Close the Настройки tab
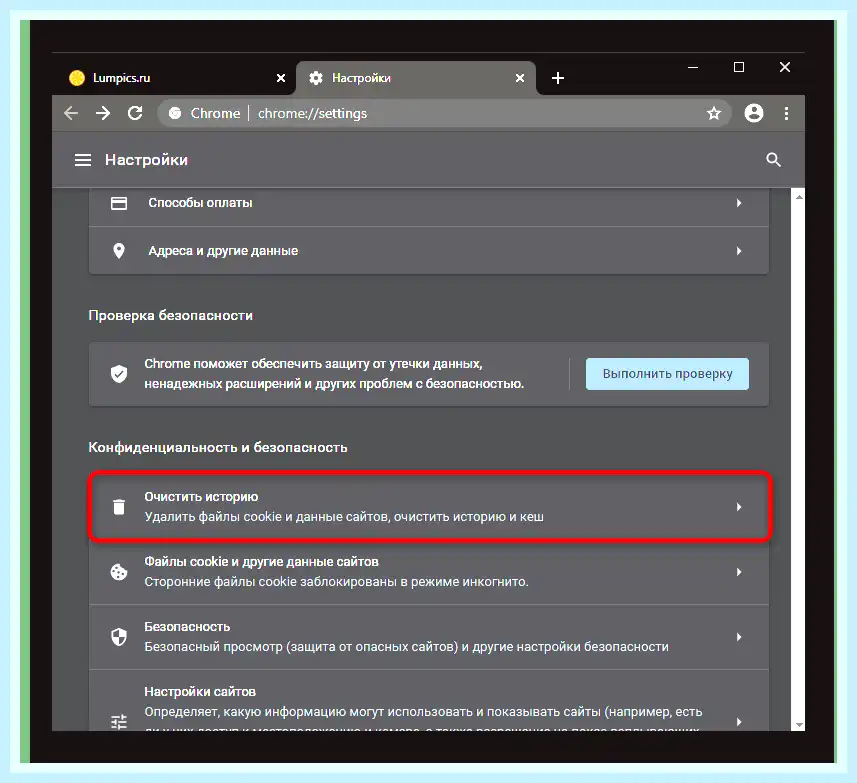 point(520,78)
